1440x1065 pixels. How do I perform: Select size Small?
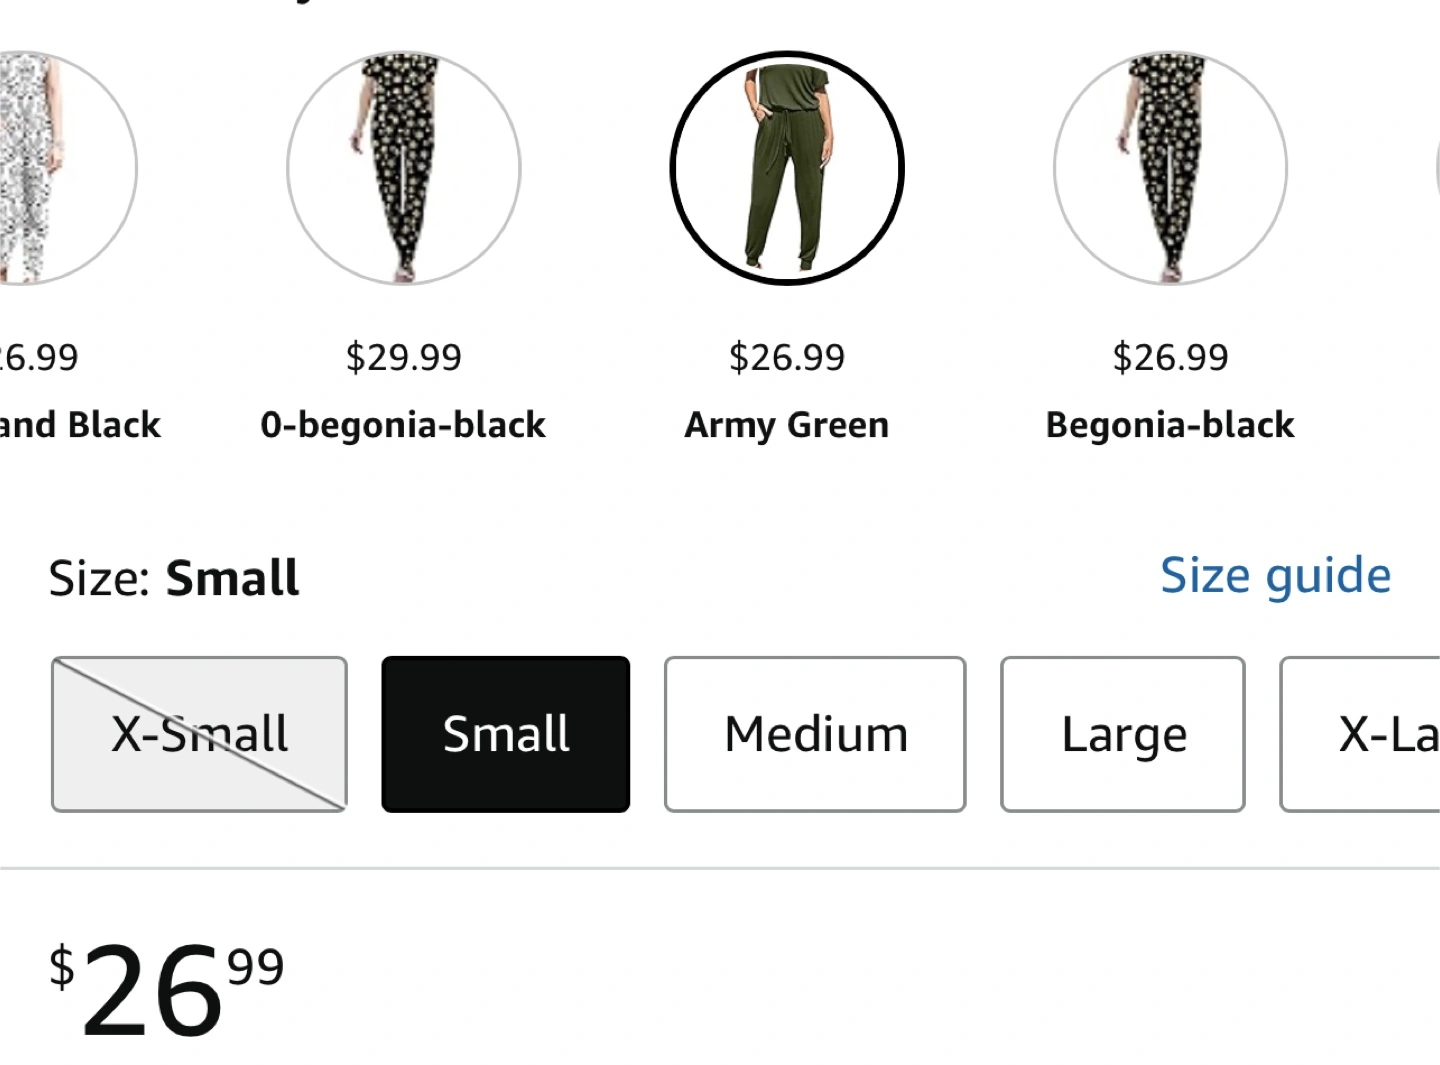click(506, 734)
